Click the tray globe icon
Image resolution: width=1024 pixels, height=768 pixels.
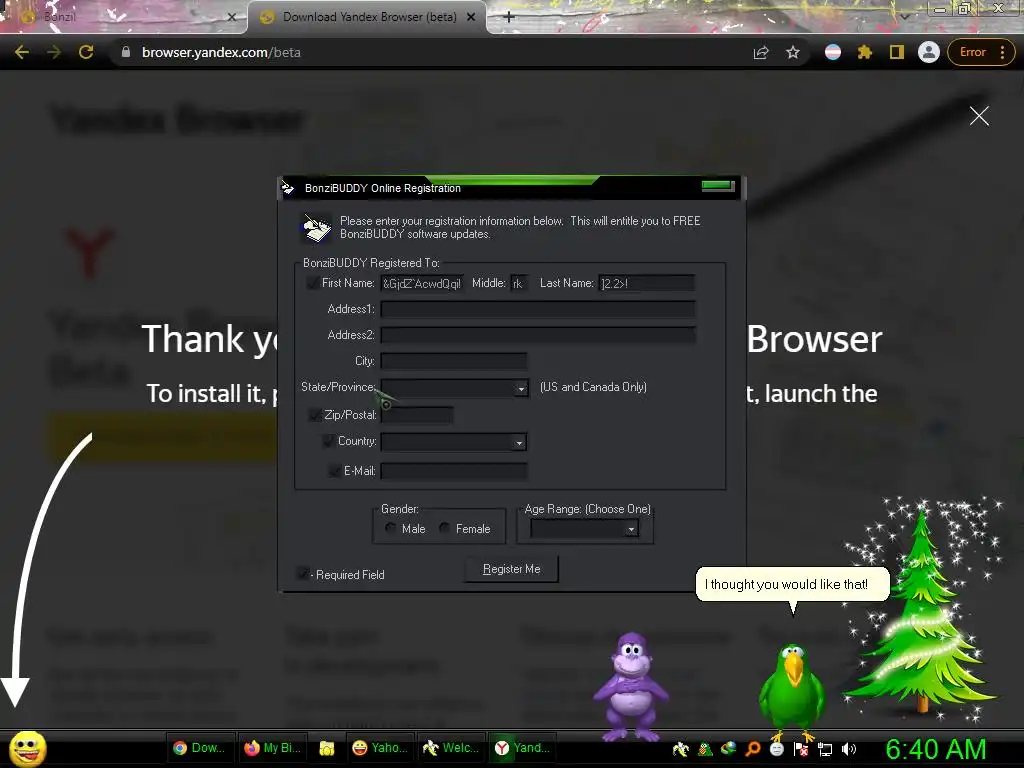[728, 749]
